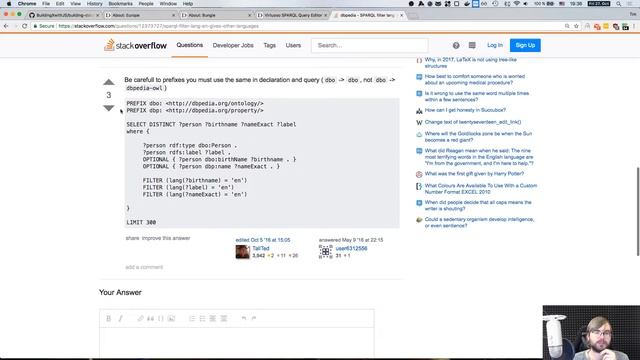
Task: Click the share link under the answer
Action: point(132,238)
